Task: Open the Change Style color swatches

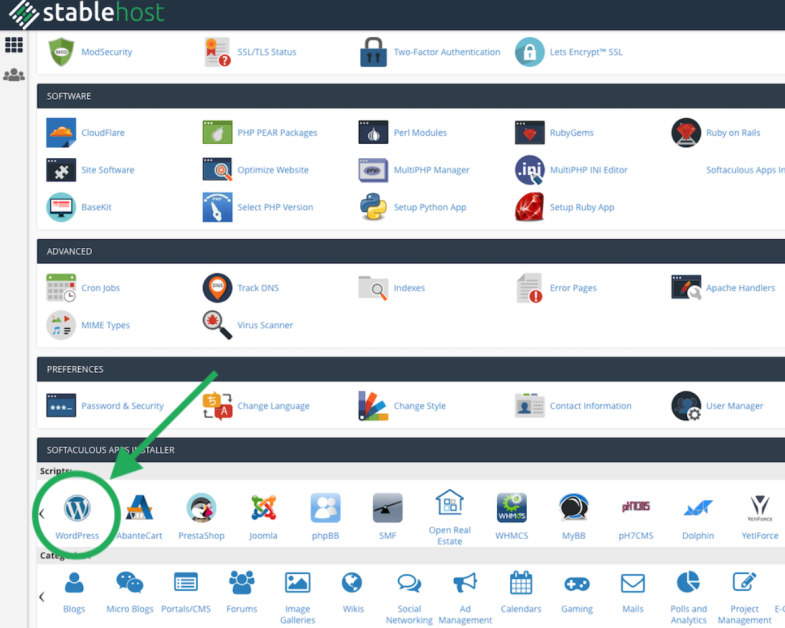Action: click(373, 406)
